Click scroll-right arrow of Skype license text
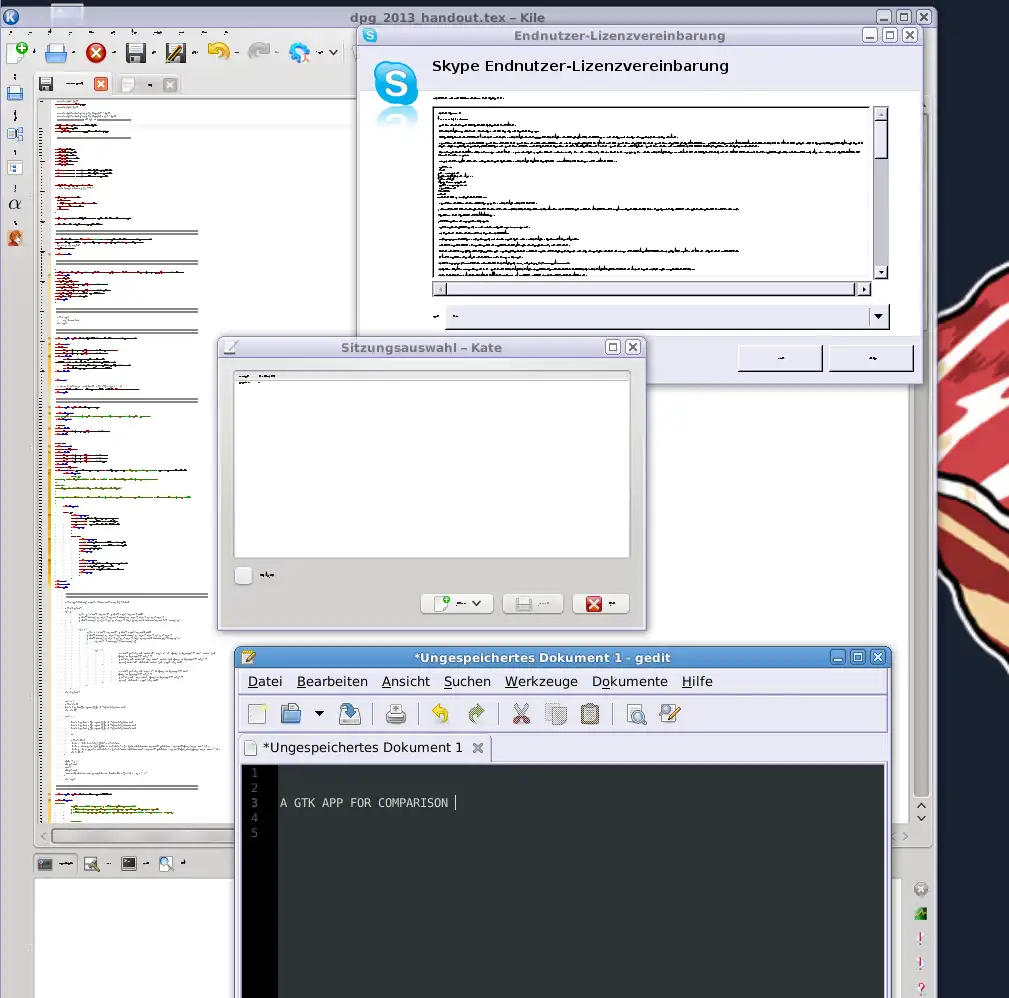The height and width of the screenshot is (998, 1009). pyautogui.click(x=864, y=290)
